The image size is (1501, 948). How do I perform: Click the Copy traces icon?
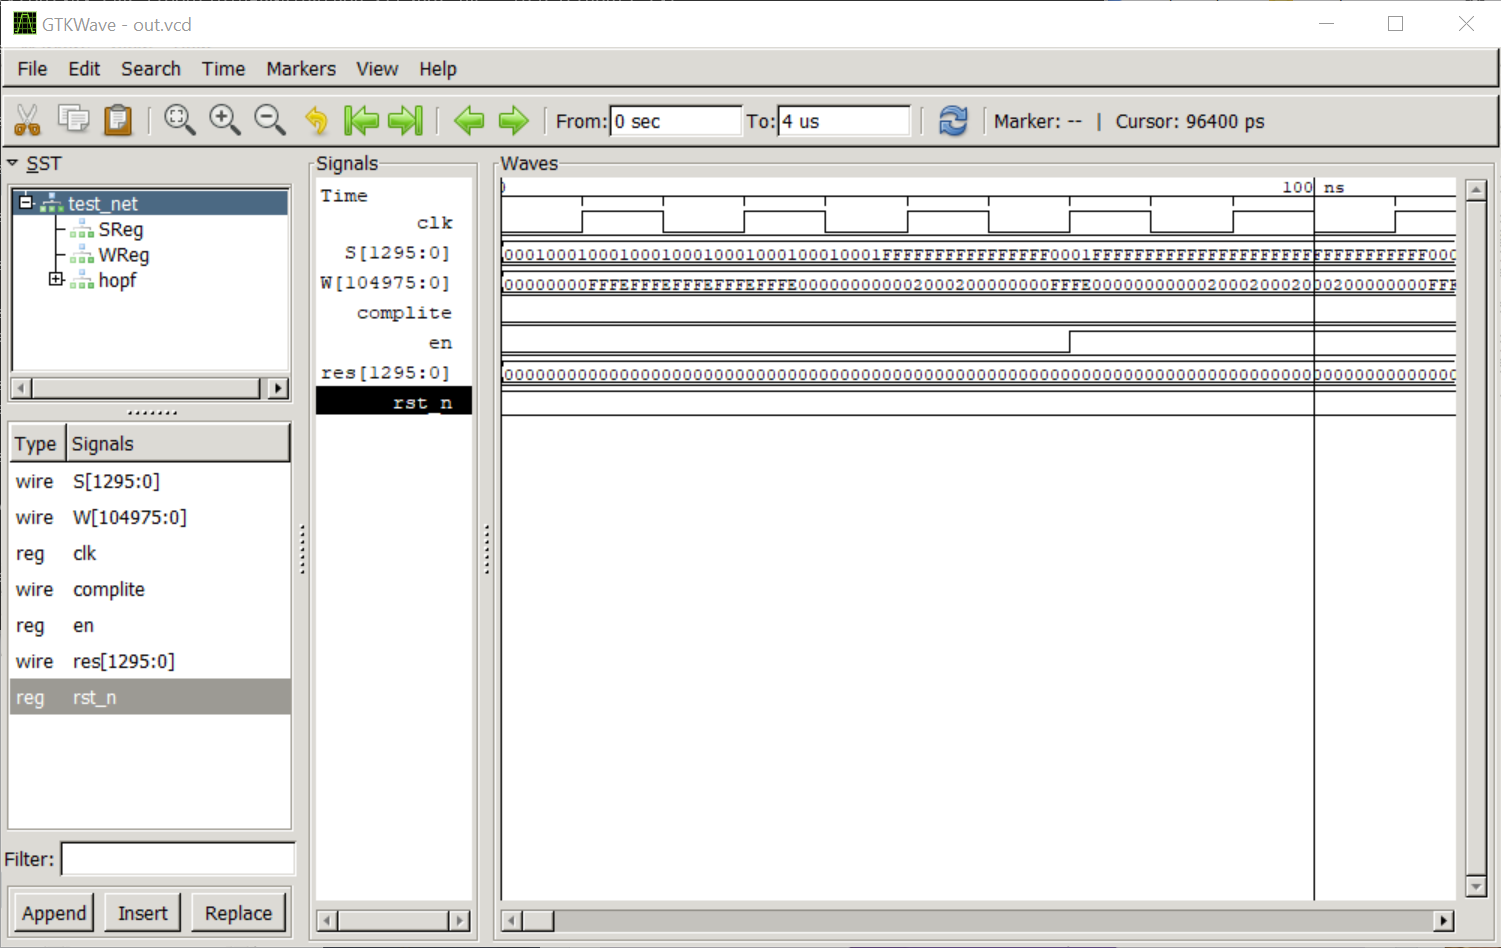click(73, 120)
